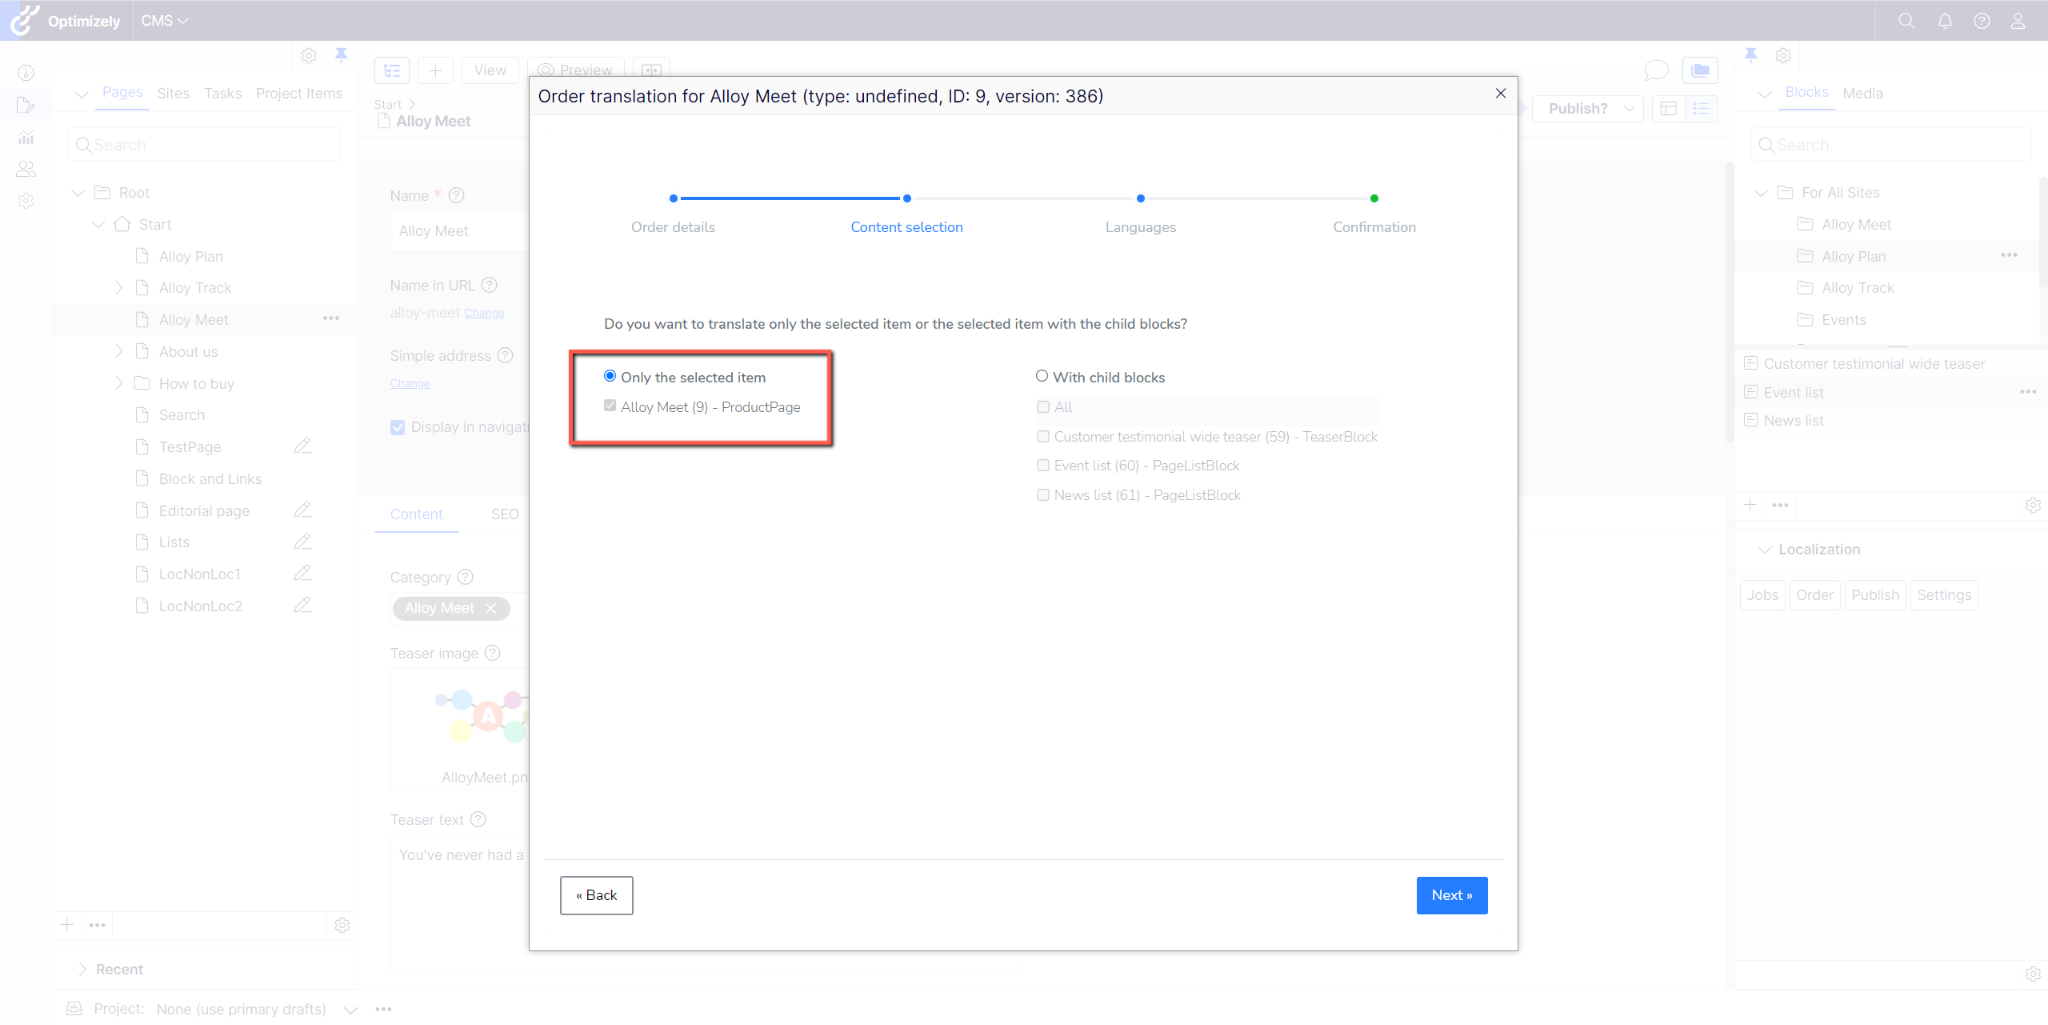Click Optimizely logo icon
This screenshot has height=1025, width=2048.
coord(24,19)
